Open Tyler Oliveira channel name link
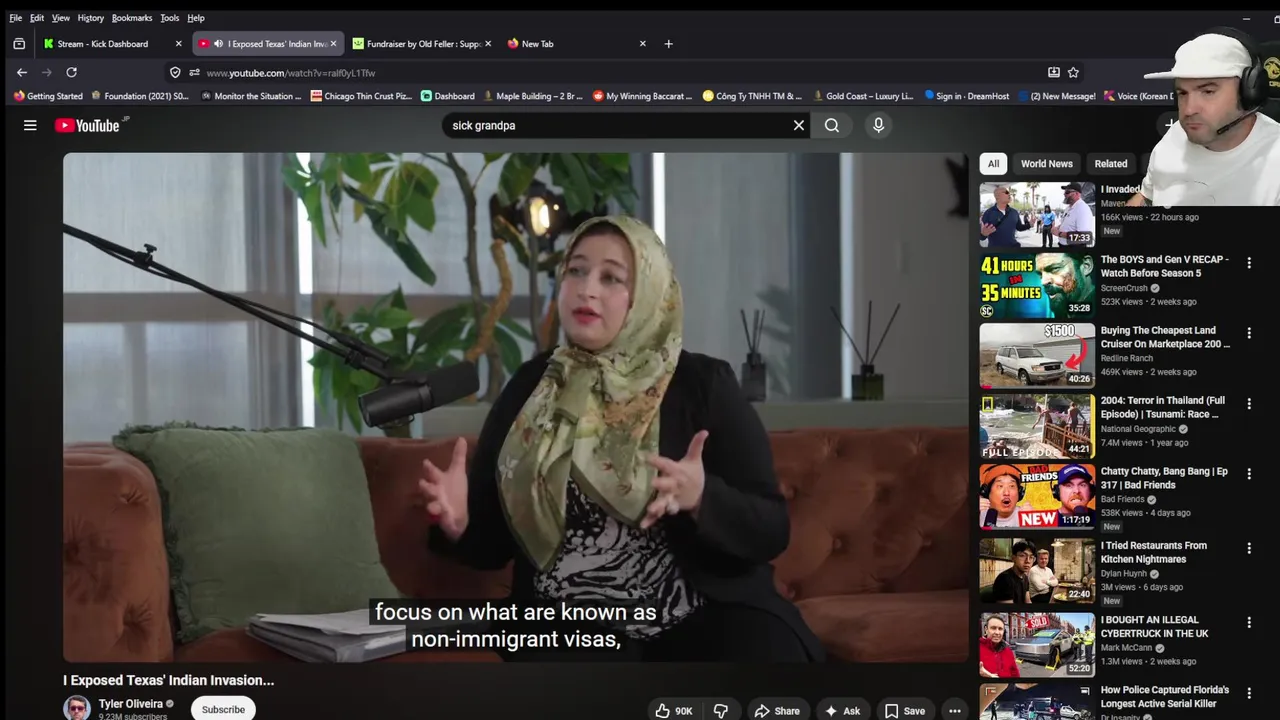Viewport: 1280px width, 720px height. pos(130,704)
